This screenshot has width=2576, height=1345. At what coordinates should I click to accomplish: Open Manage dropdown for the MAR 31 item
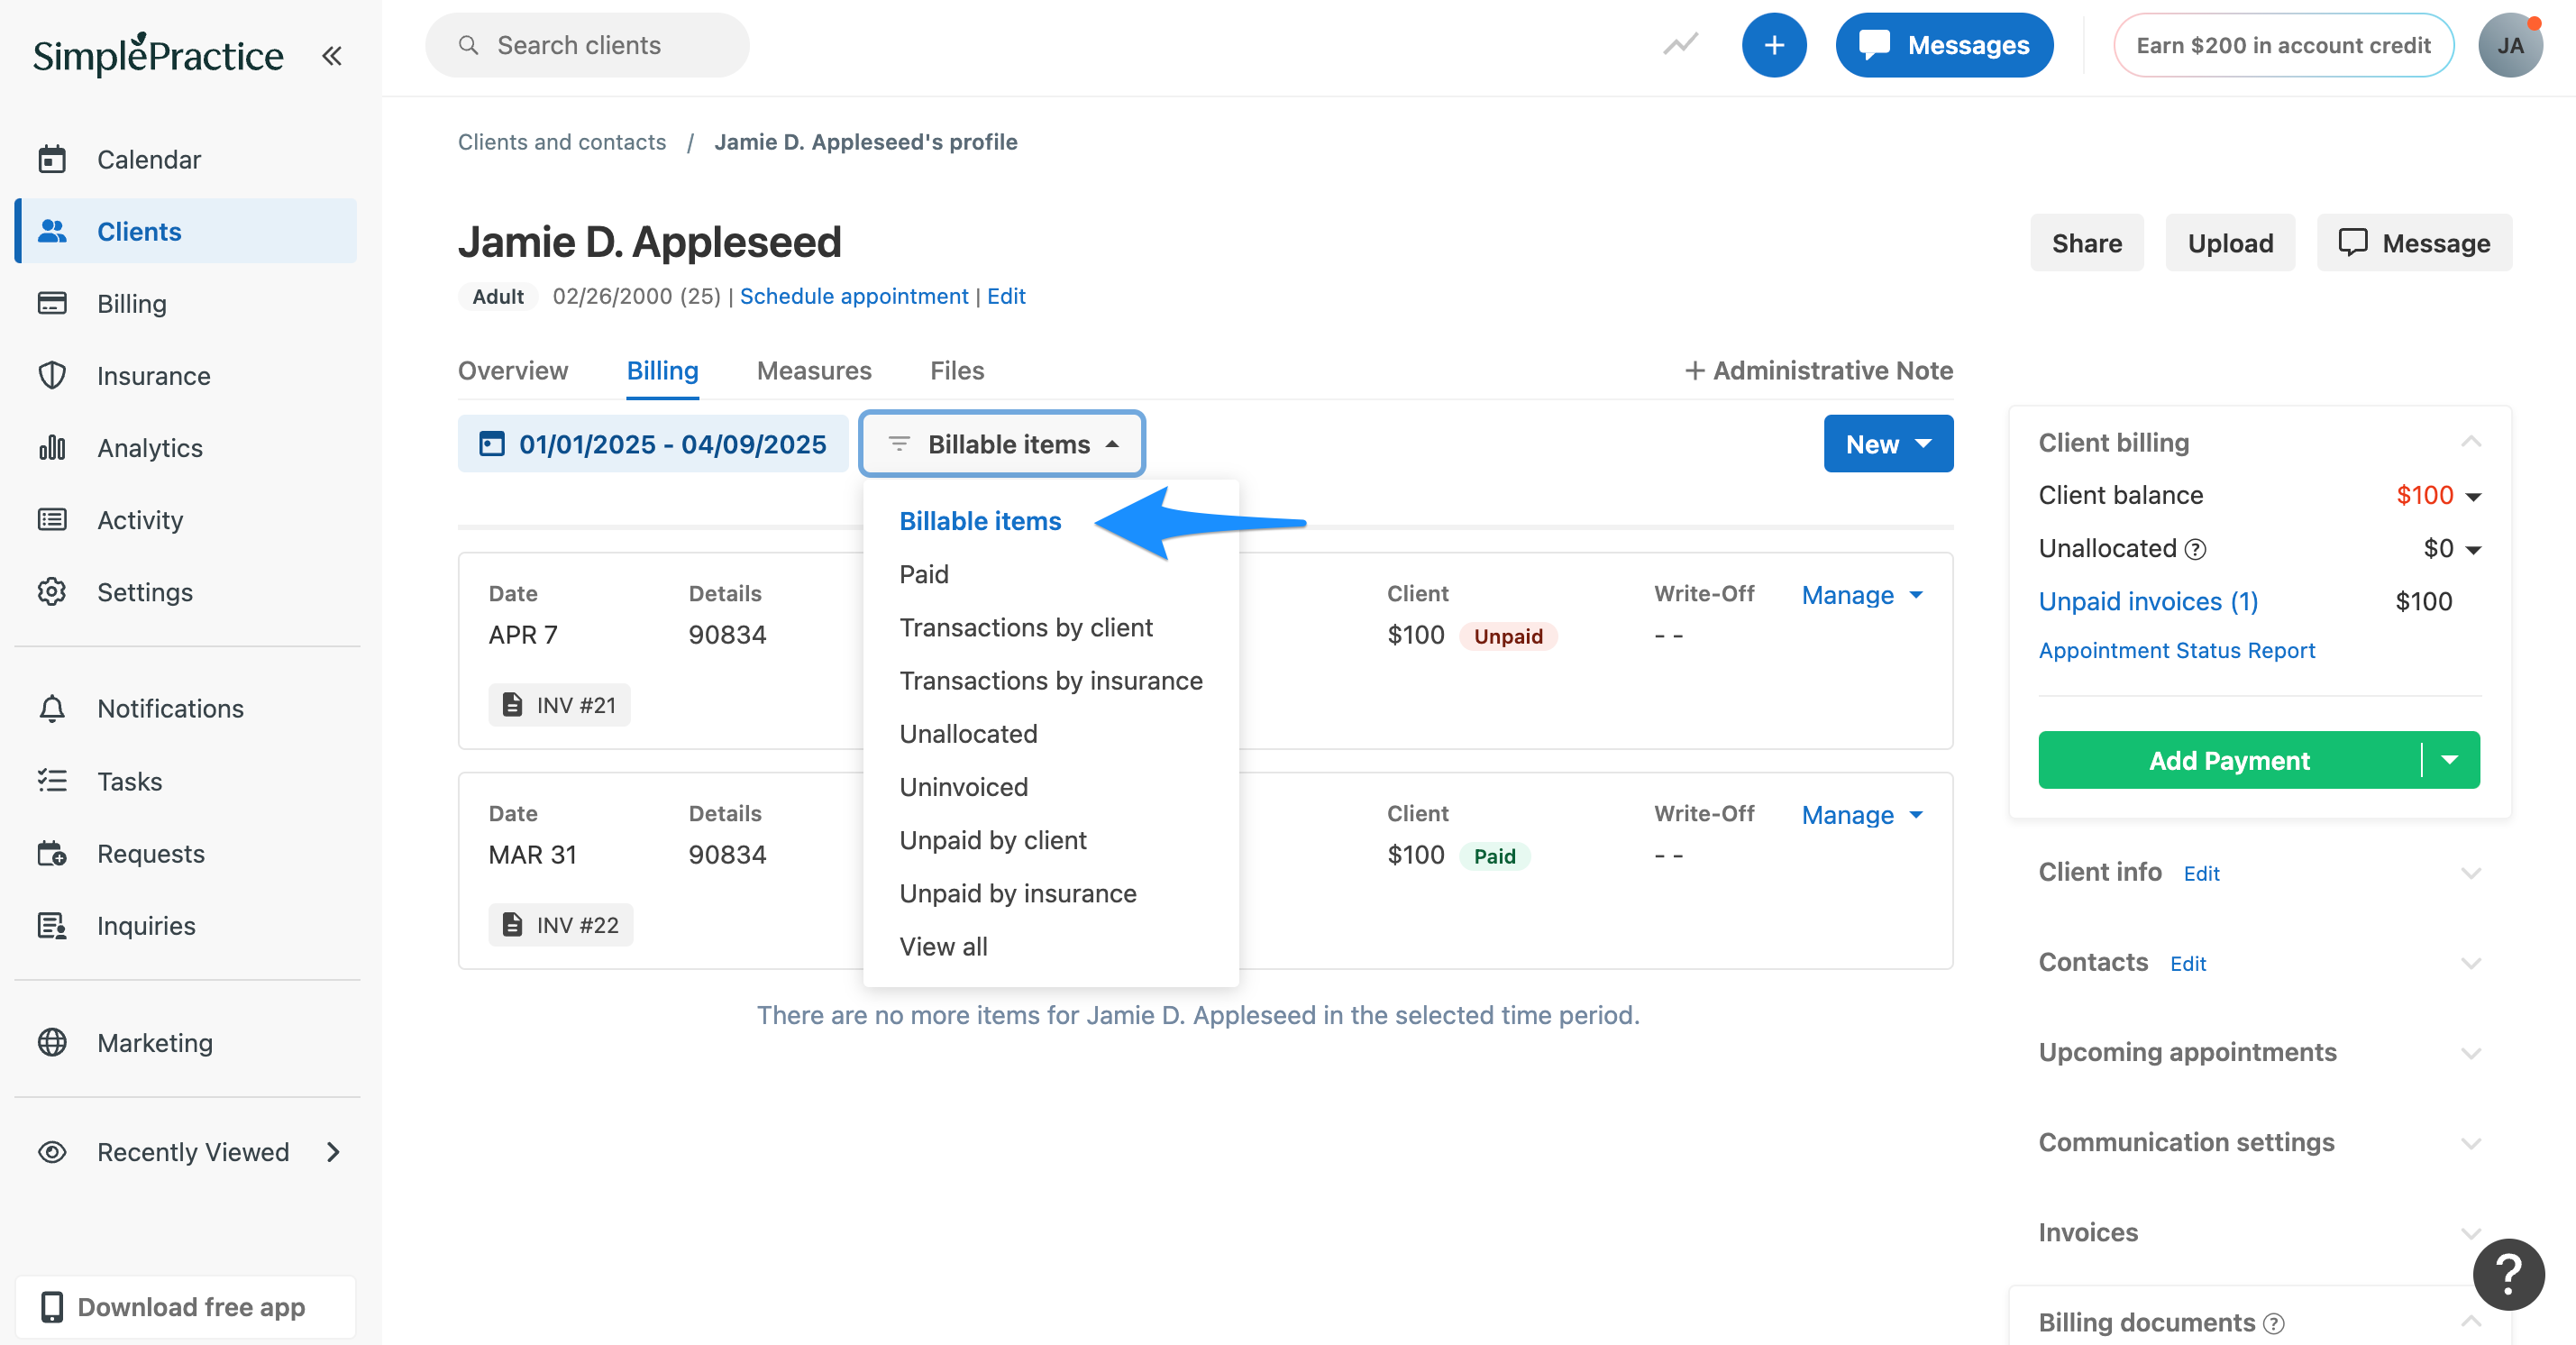(x=1862, y=814)
